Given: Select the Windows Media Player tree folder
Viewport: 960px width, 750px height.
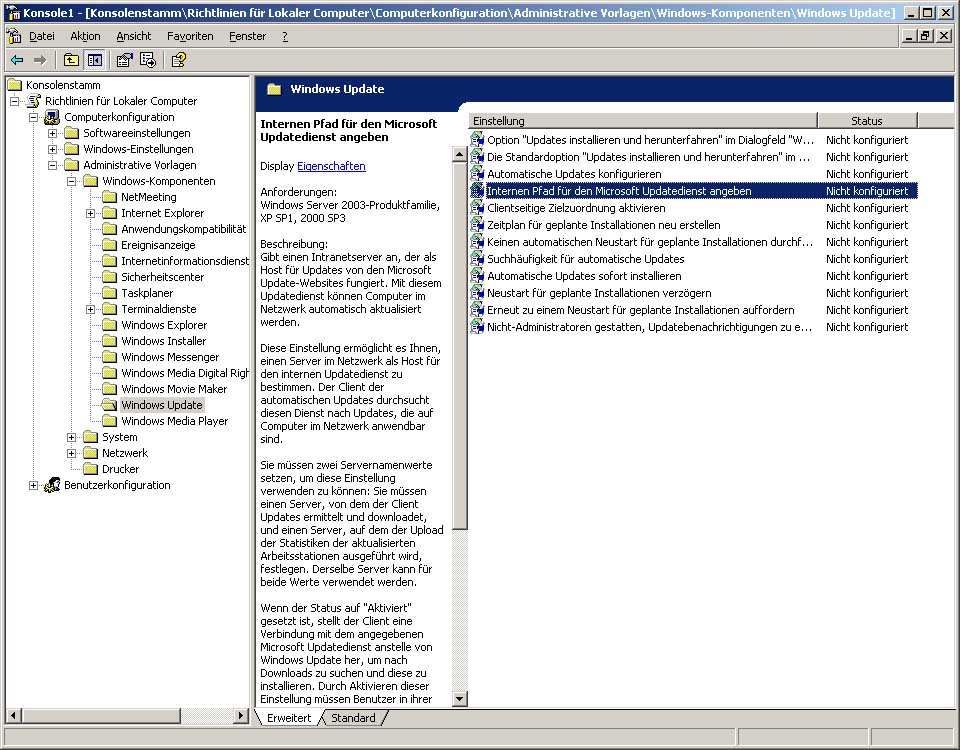Looking at the screenshot, I should [x=174, y=421].
